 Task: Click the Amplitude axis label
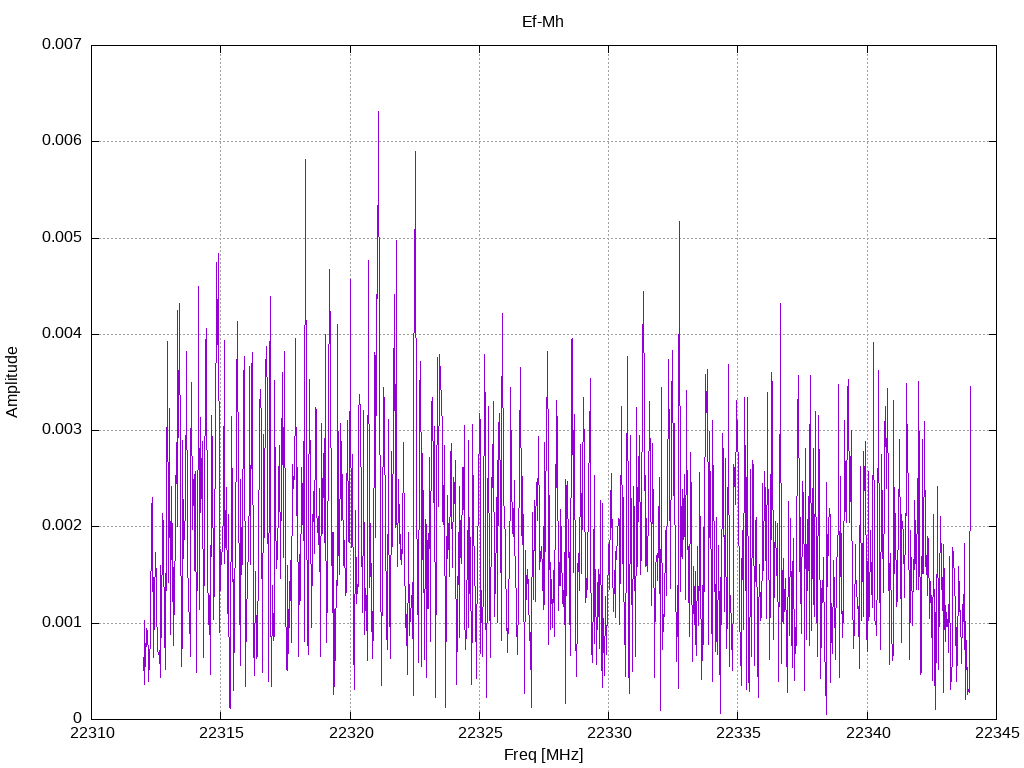pos(12,382)
